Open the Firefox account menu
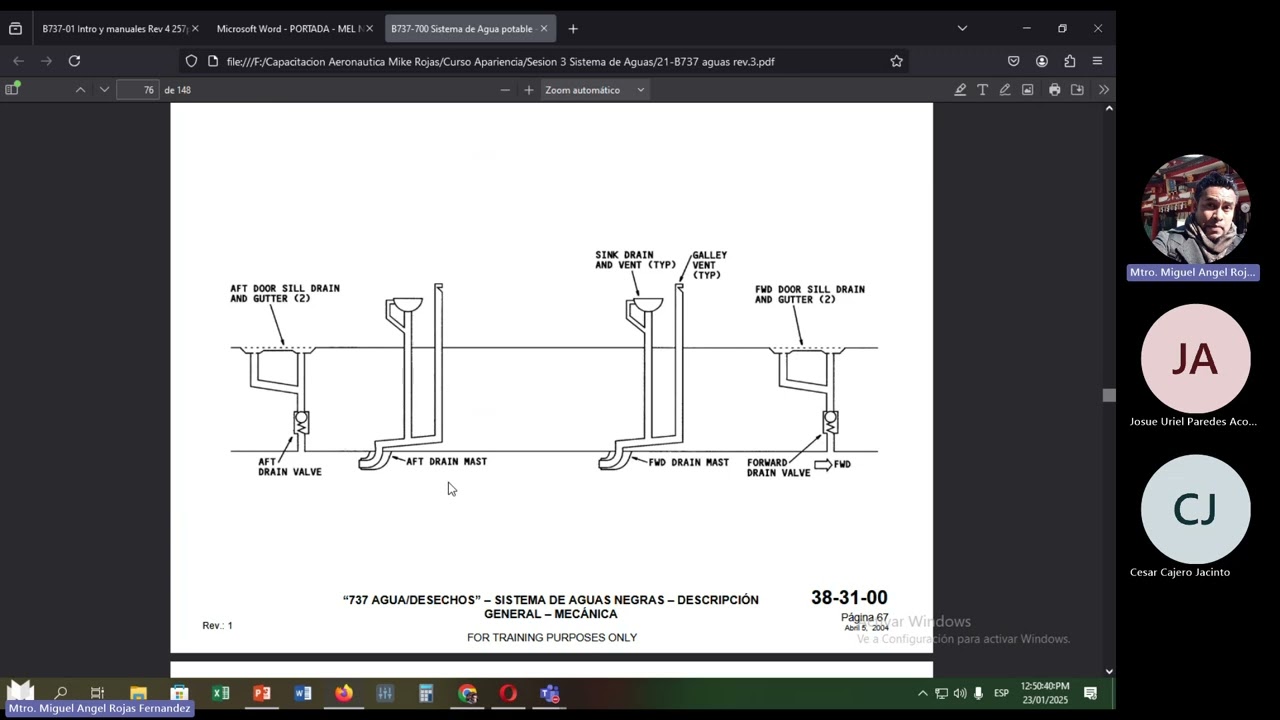The height and width of the screenshot is (720, 1280). (x=1041, y=61)
